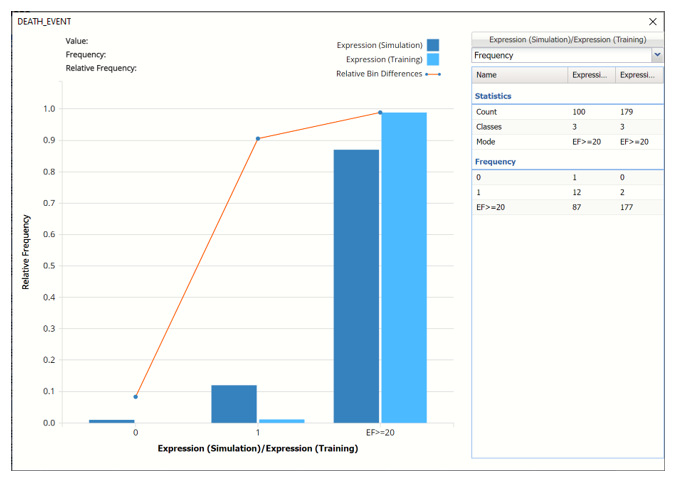
Task: Close the DEATH_EVENT dialog window
Action: tap(653, 21)
